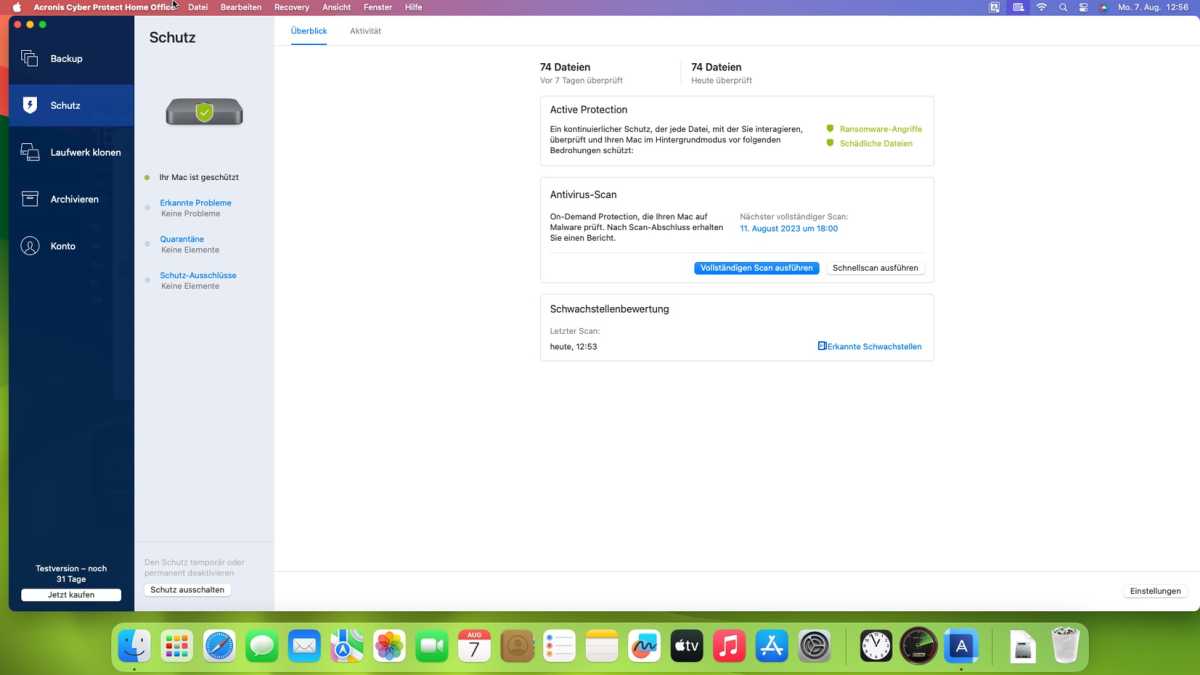Screen dimensions: 1200x675
Task: Open Freeform from the Dock
Action: point(644,646)
